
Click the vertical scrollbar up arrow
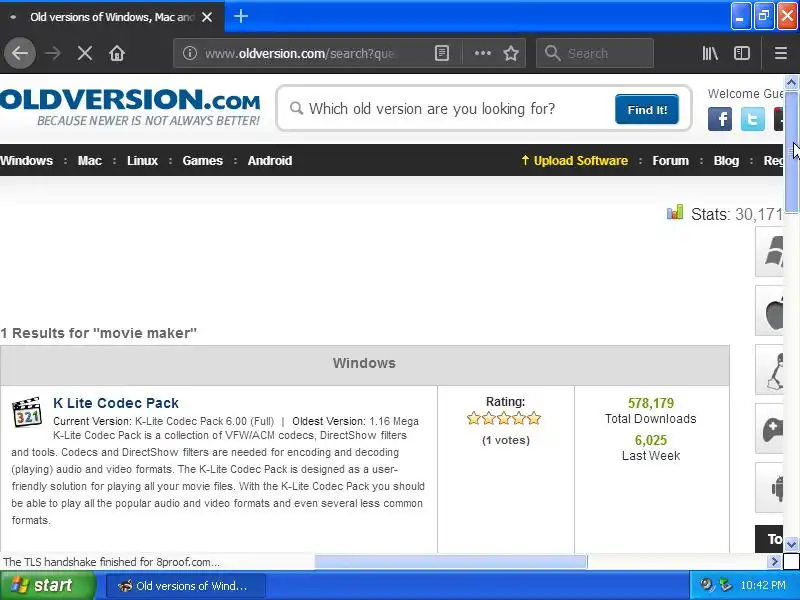(x=791, y=82)
